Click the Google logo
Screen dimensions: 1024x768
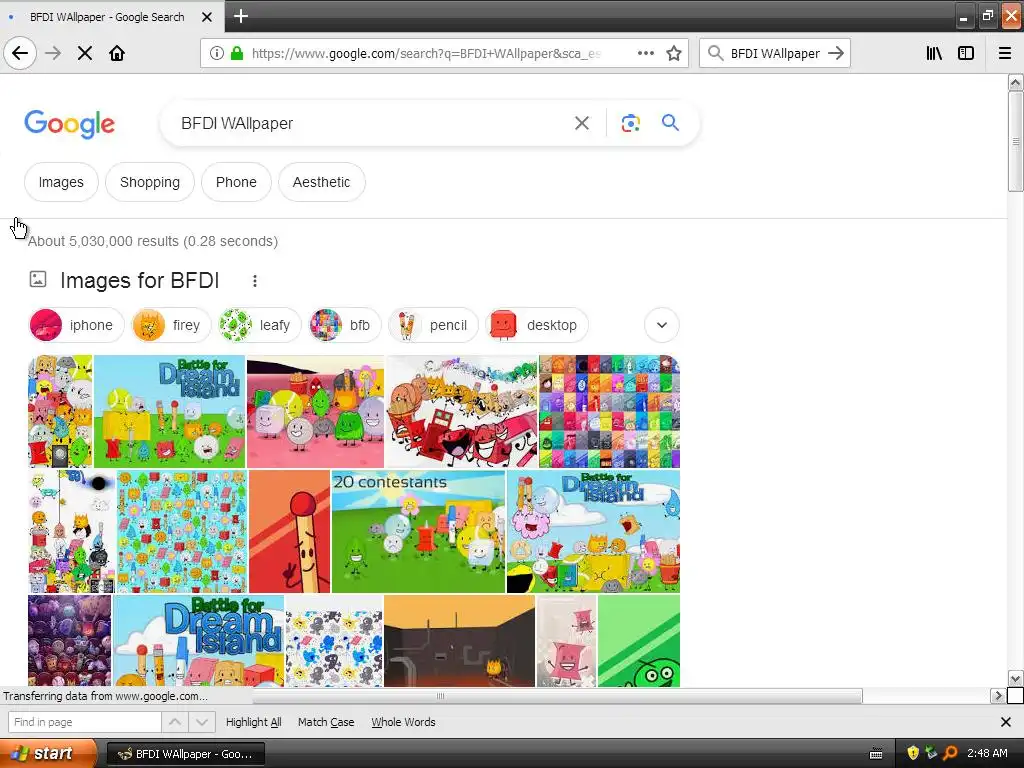[x=69, y=124]
